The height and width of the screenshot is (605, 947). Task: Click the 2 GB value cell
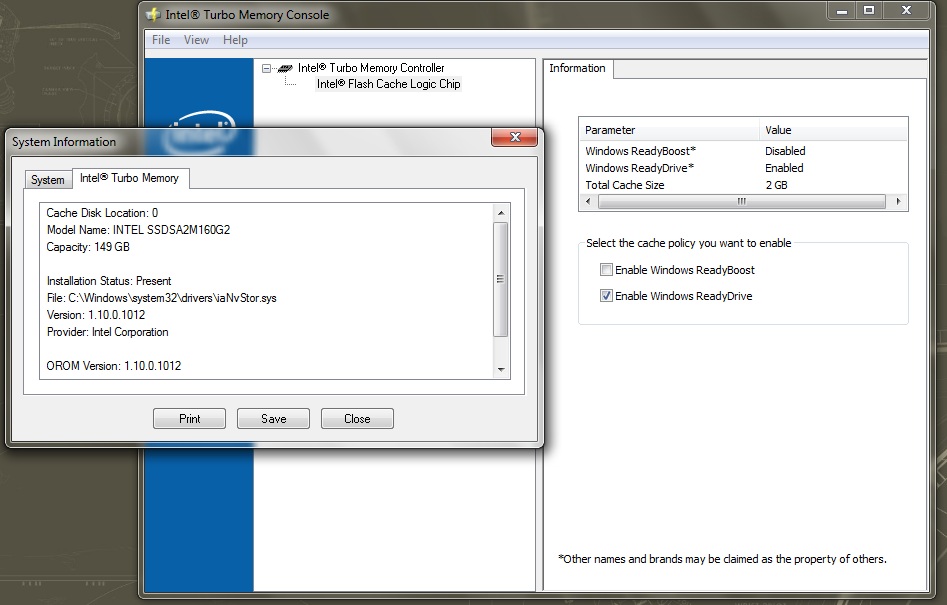[x=777, y=185]
